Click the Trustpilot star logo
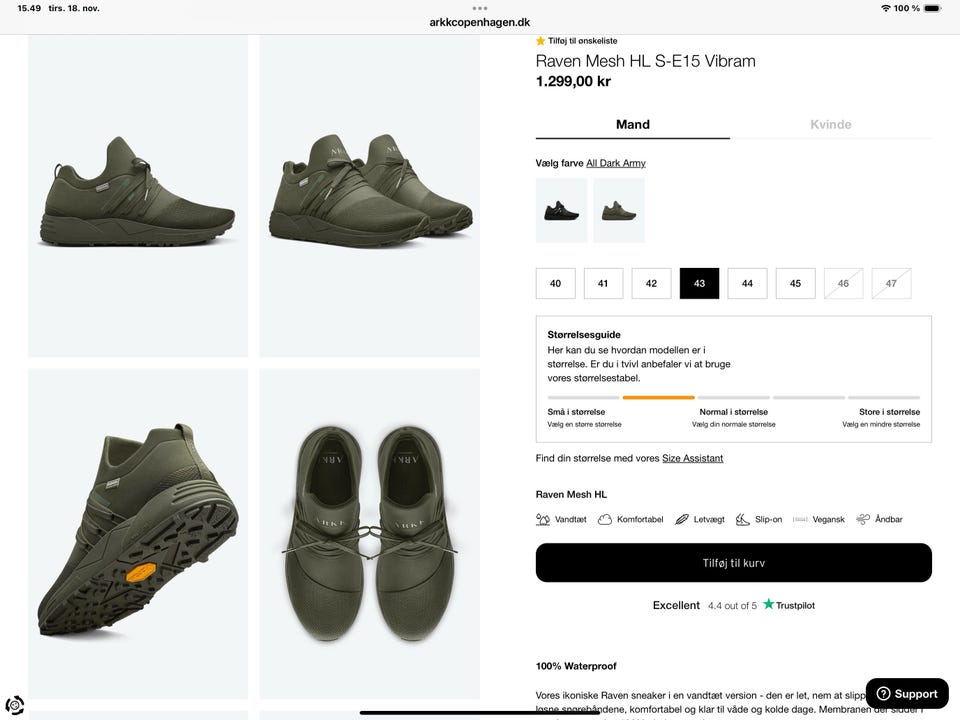960x720 pixels. tap(769, 605)
